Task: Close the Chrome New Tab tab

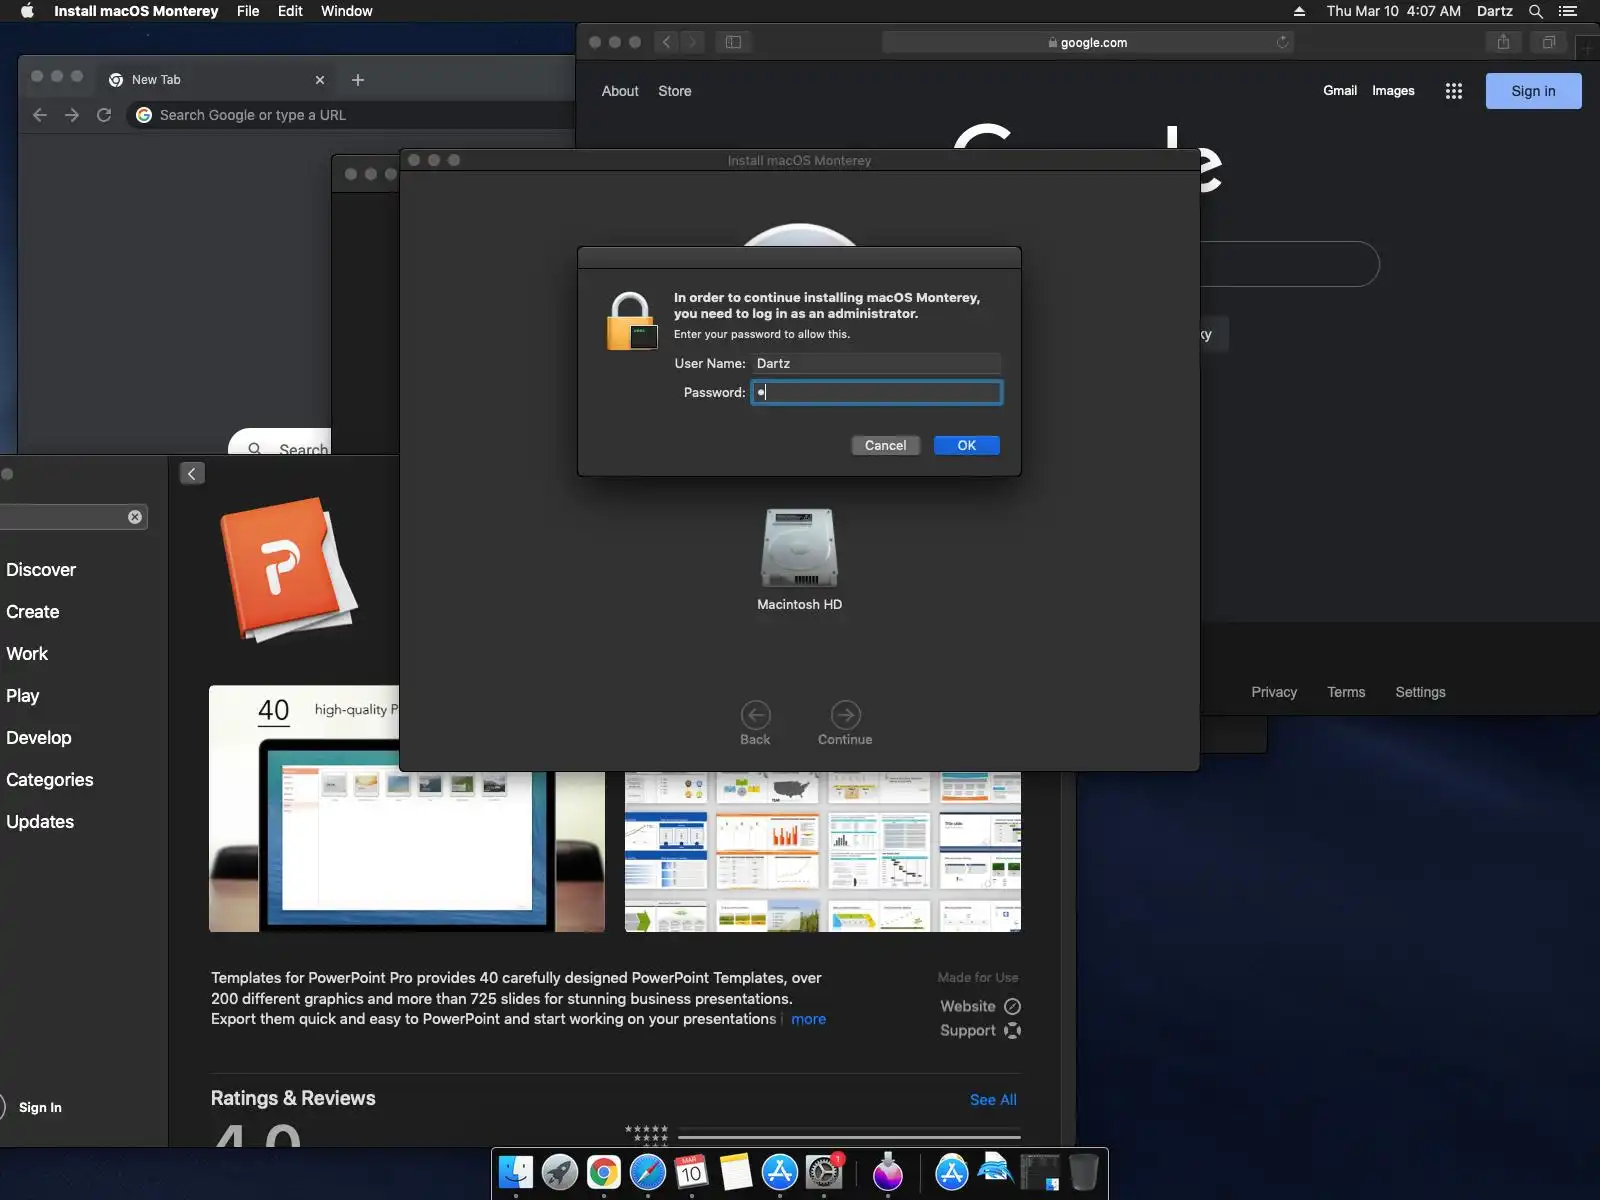Action: (320, 80)
